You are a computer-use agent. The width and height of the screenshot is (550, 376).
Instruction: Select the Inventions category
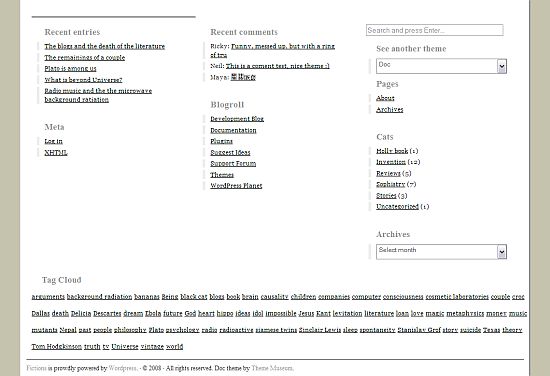[x=391, y=162]
